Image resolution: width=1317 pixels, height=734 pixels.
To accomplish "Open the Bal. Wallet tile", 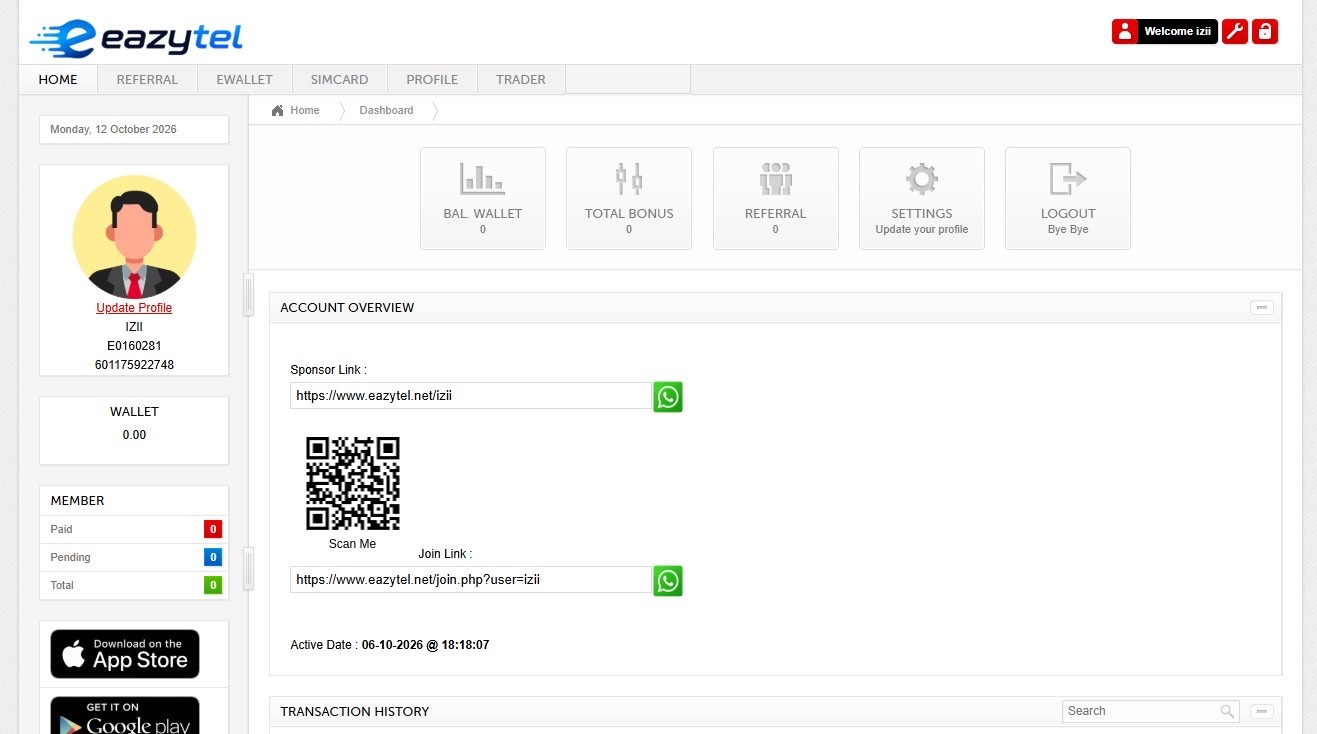I will 483,198.
